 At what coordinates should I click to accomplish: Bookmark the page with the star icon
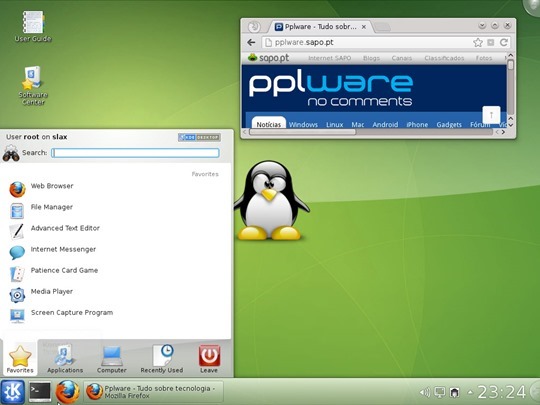pos(478,42)
